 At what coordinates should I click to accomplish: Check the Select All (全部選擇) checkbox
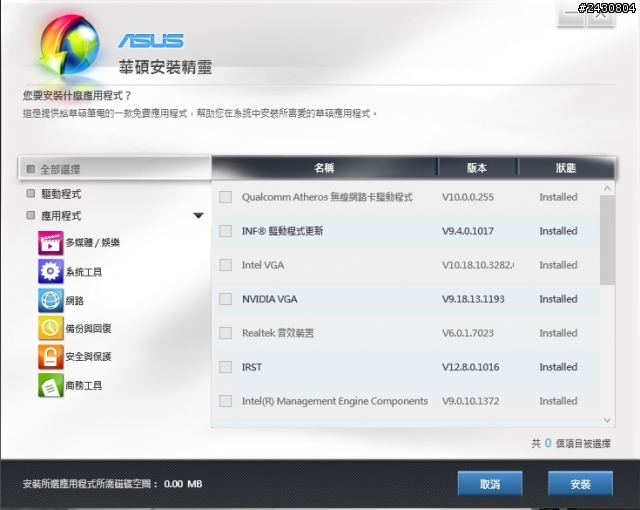pos(31,169)
